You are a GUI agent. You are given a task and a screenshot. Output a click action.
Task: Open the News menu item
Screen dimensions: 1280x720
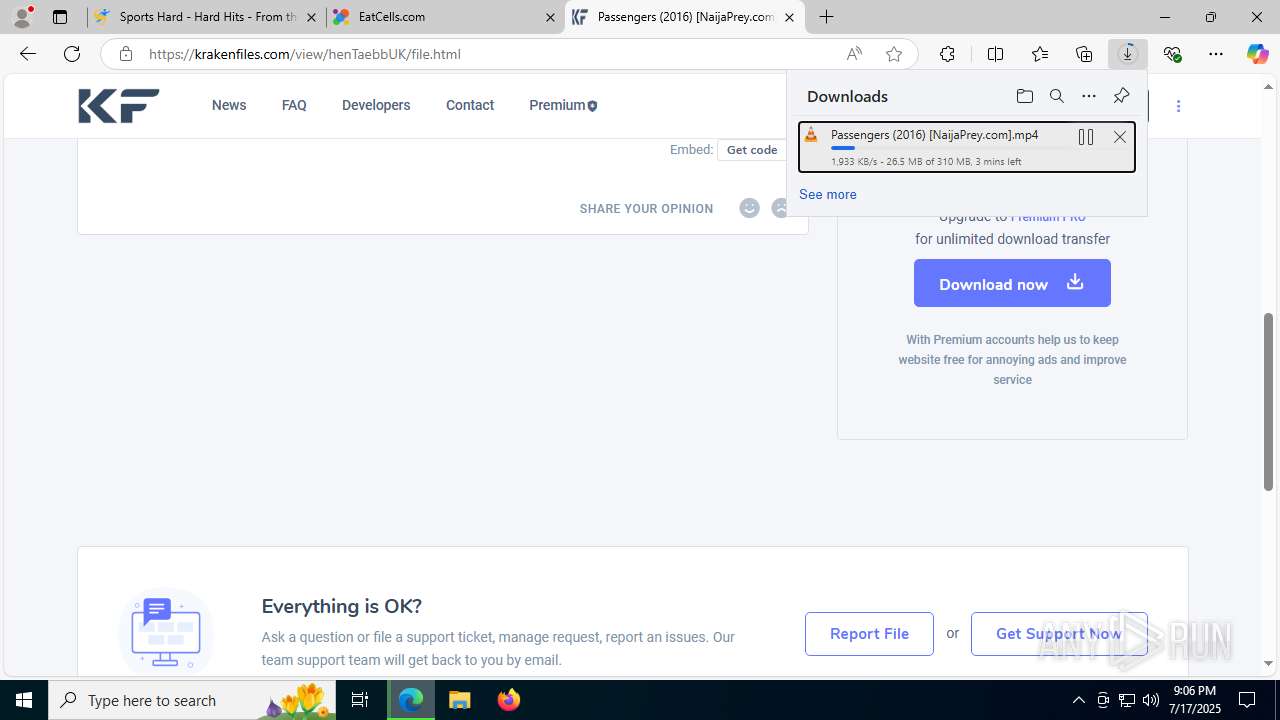click(229, 105)
